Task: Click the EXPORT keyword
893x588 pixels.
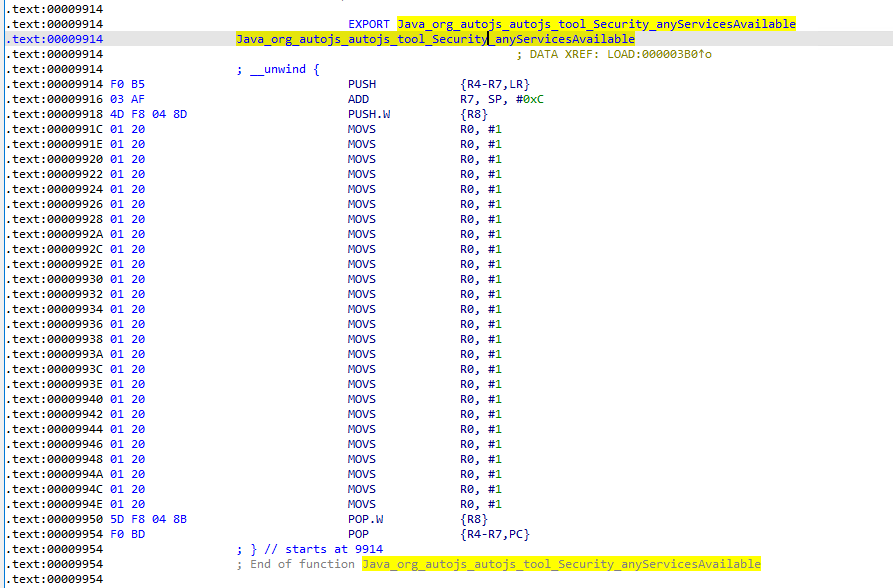Action: pyautogui.click(x=369, y=24)
